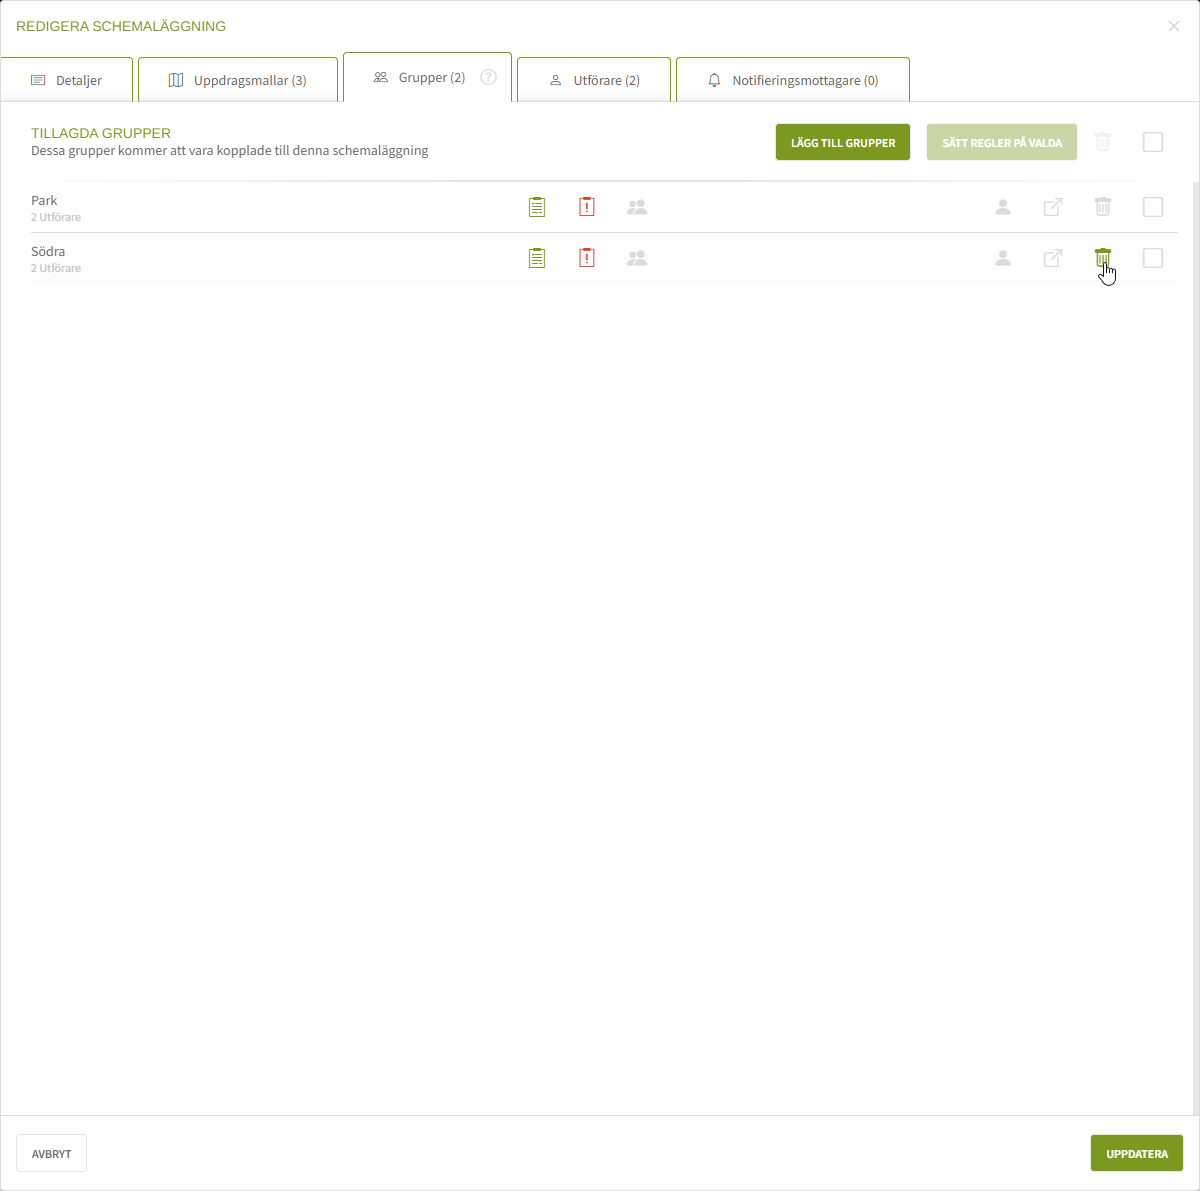Delete the Södra group with trash icon
1200x1191 pixels.
pyautogui.click(x=1103, y=258)
